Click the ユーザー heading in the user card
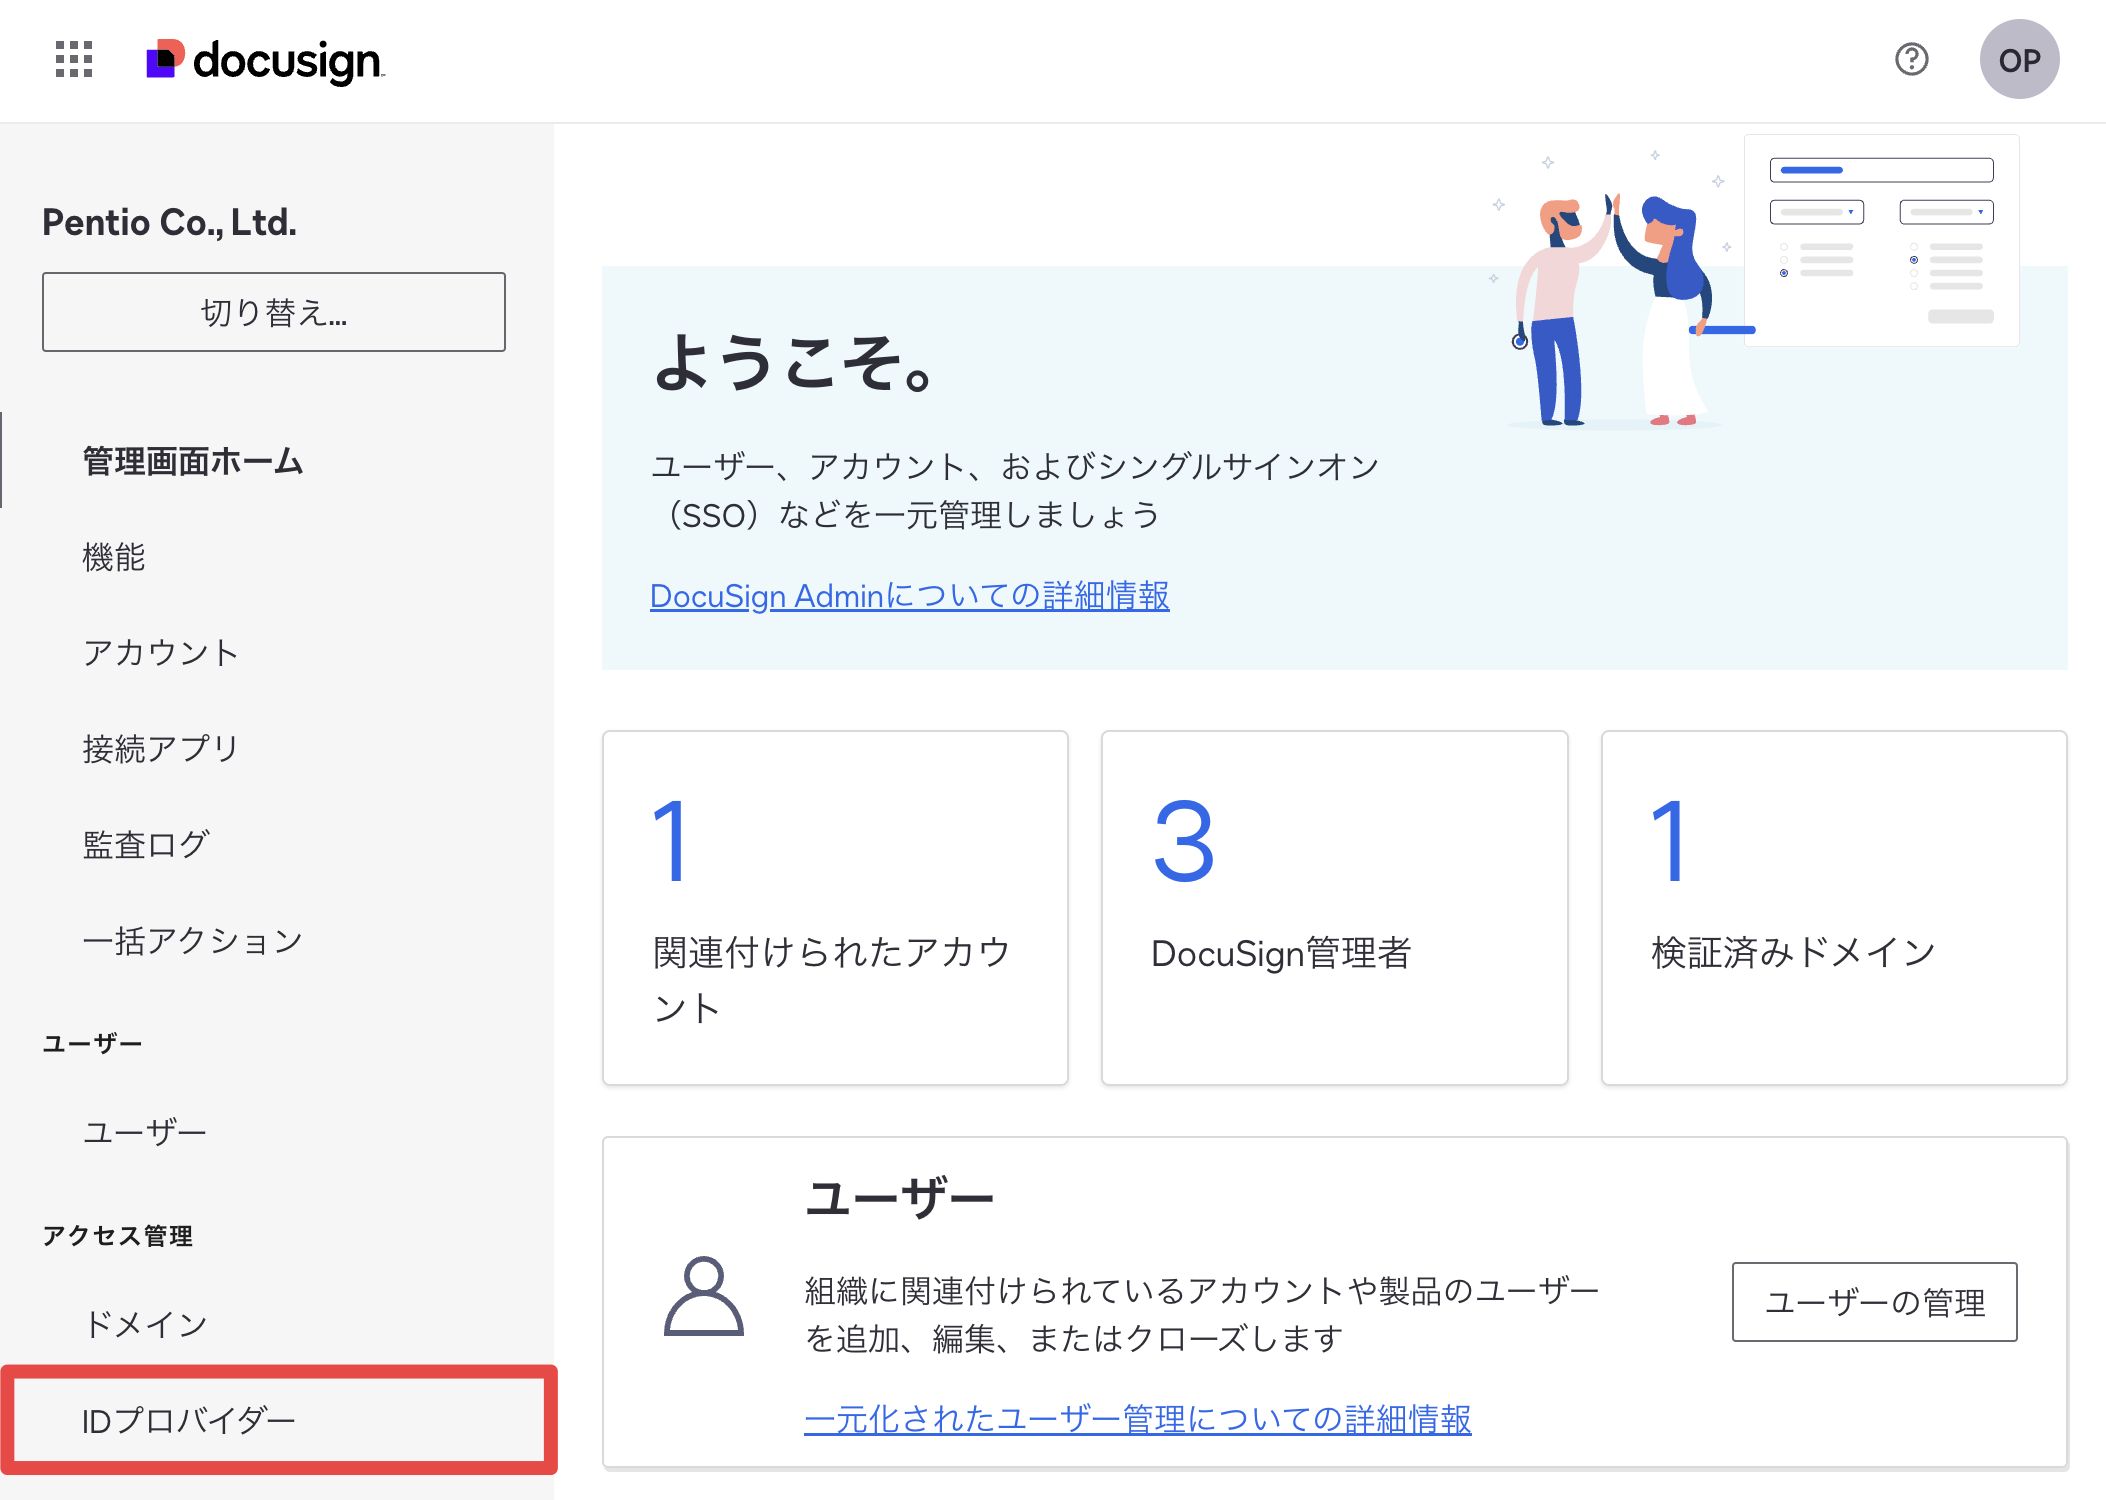This screenshot has height=1500, width=2106. (899, 1198)
